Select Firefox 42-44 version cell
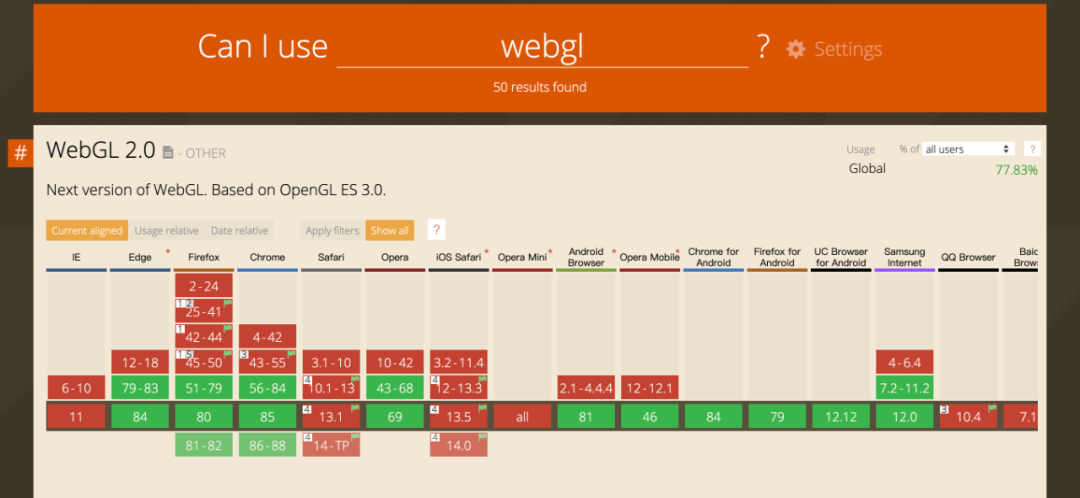 pos(204,337)
